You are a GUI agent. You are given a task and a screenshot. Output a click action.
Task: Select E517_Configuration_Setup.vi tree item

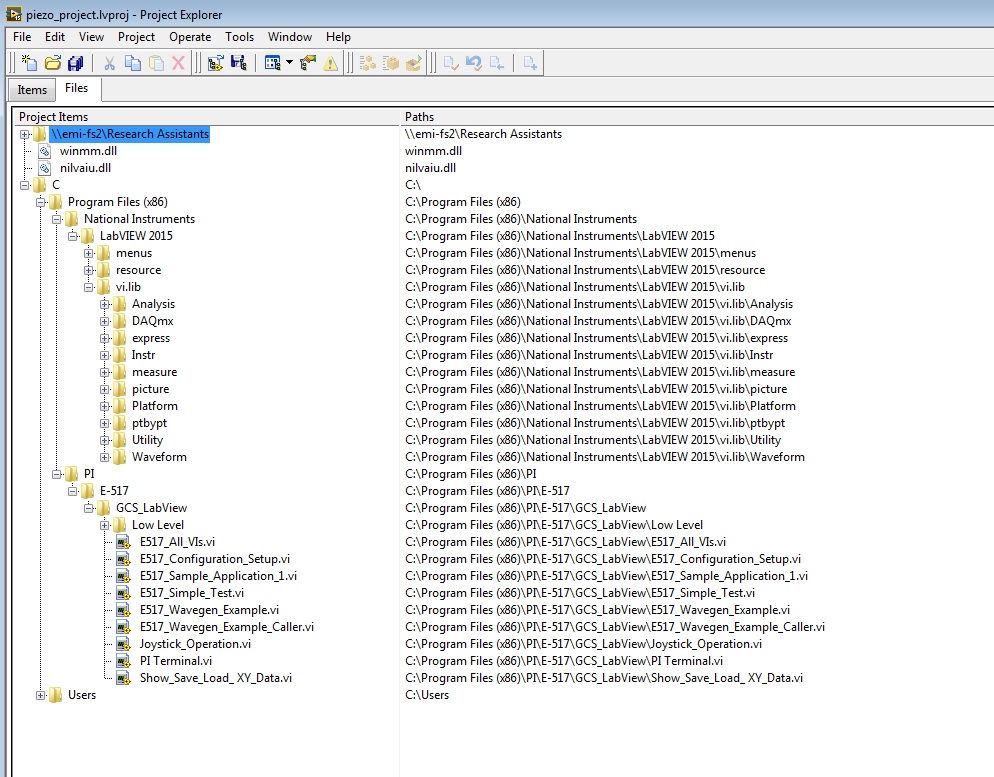(215, 559)
